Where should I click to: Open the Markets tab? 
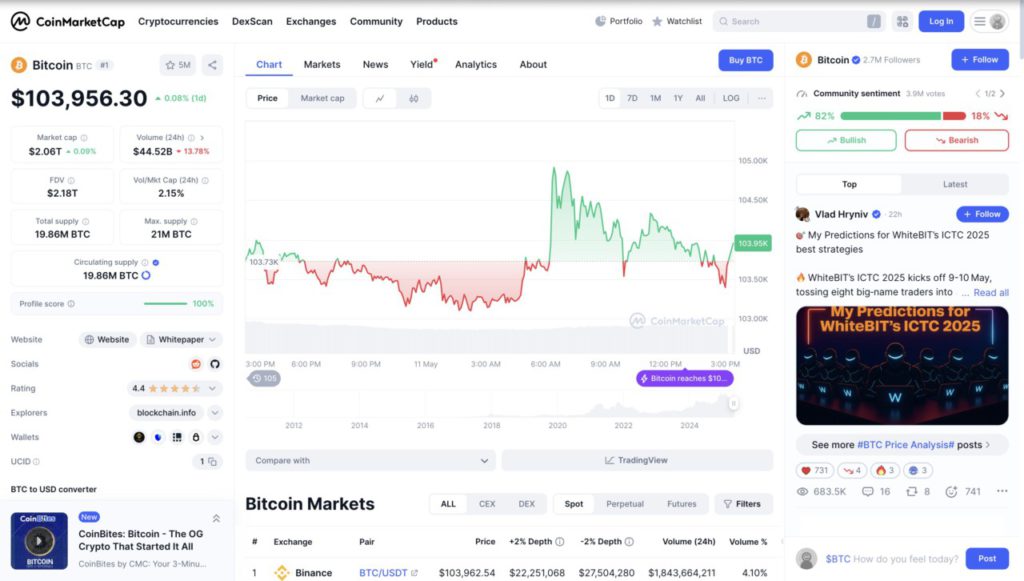pyautogui.click(x=322, y=65)
